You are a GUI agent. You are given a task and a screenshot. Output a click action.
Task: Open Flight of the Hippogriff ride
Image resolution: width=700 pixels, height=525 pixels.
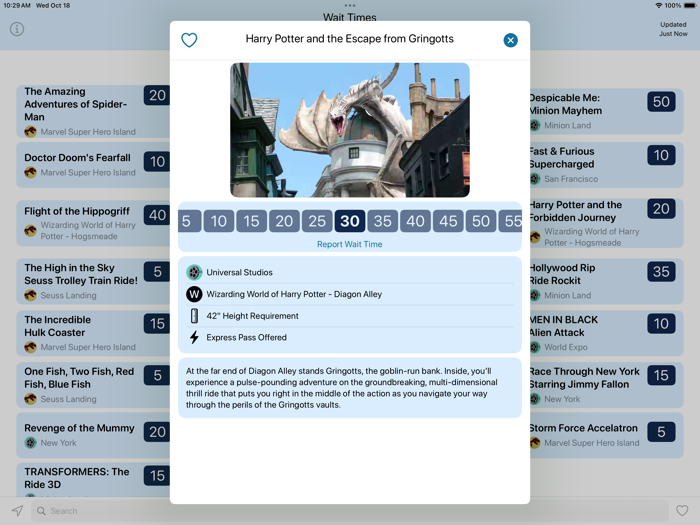tap(93, 223)
